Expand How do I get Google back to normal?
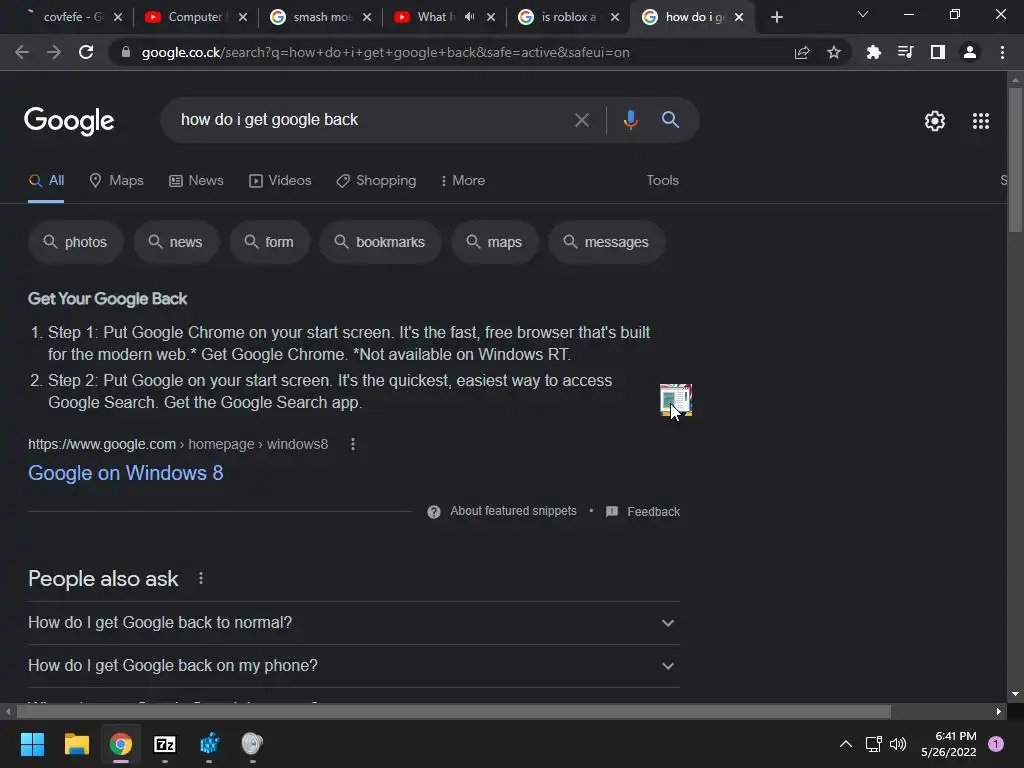The width and height of the screenshot is (1024, 768). click(353, 622)
